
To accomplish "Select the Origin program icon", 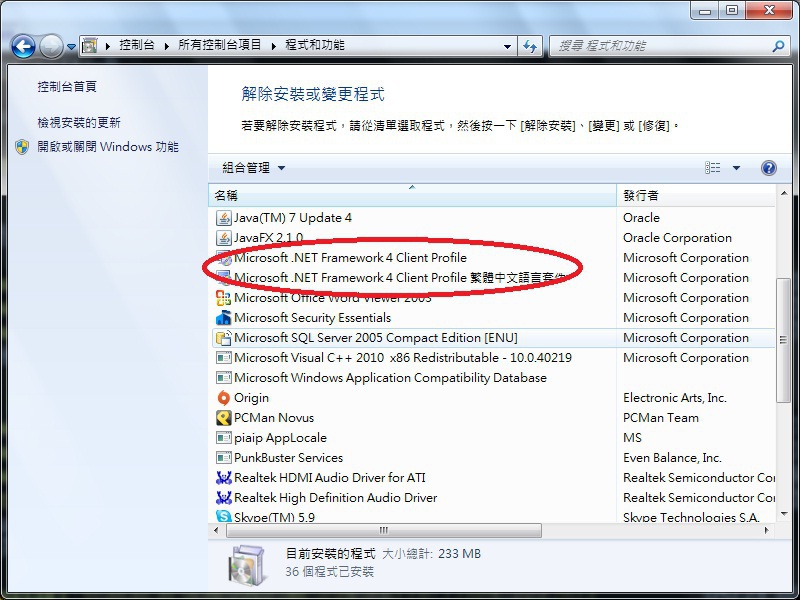I will click(x=223, y=398).
